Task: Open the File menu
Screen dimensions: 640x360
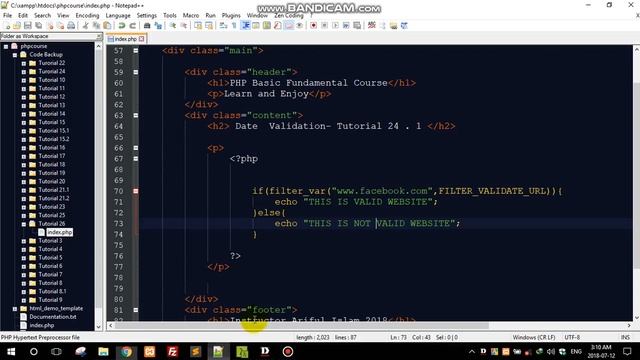Action: 7,16
